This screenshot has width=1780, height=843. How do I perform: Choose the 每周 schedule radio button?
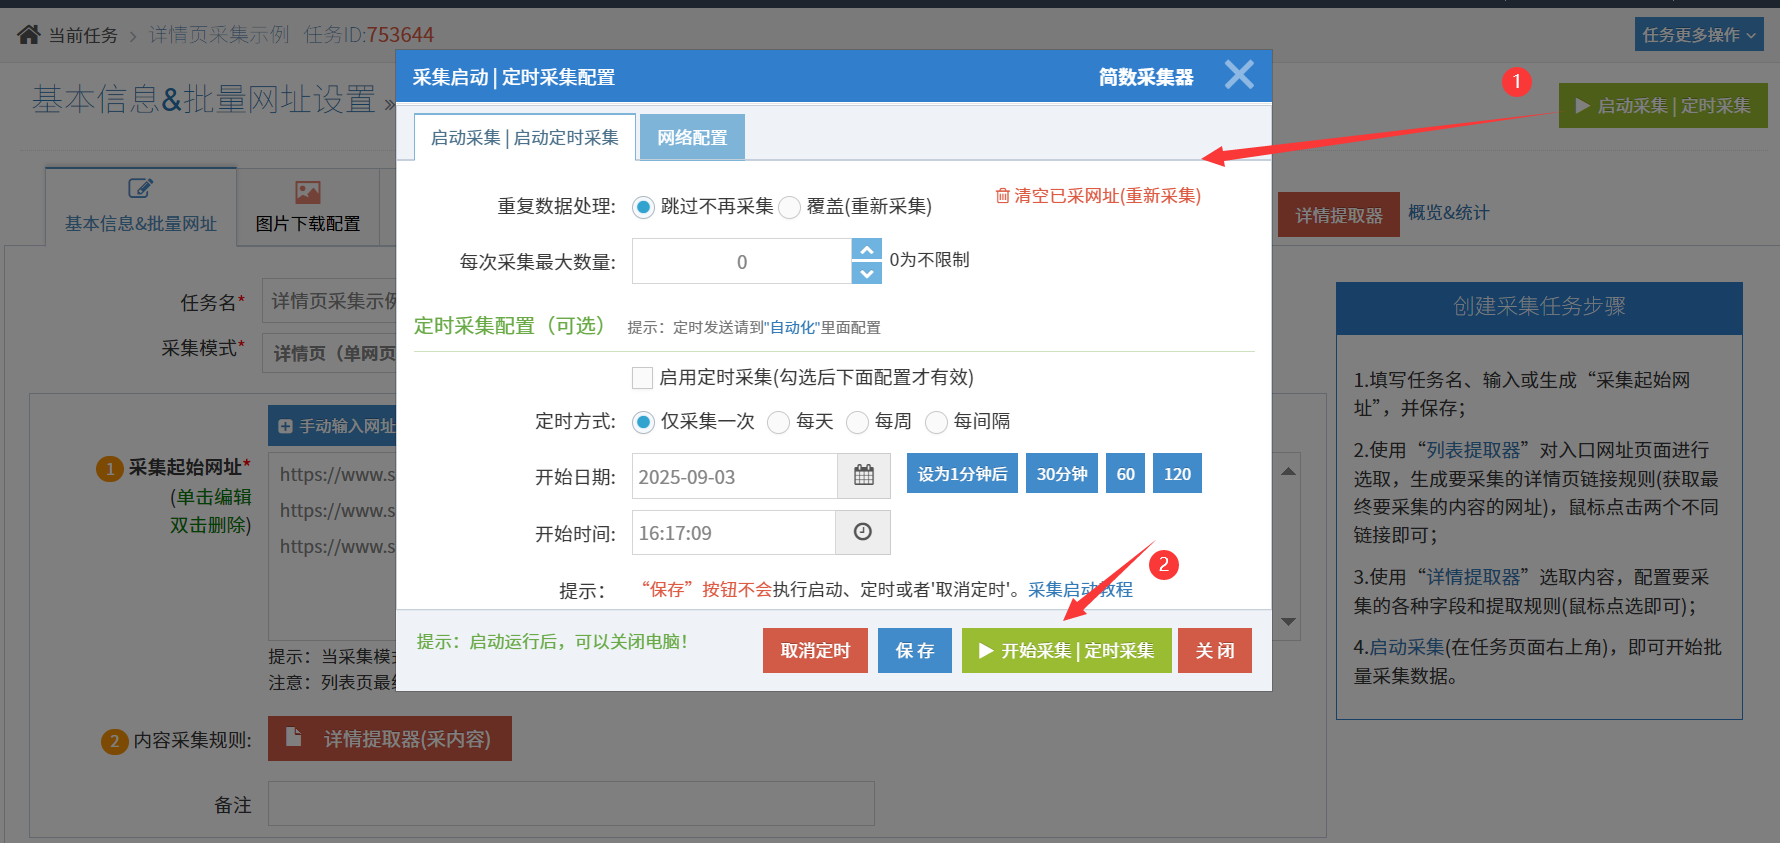coord(857,422)
